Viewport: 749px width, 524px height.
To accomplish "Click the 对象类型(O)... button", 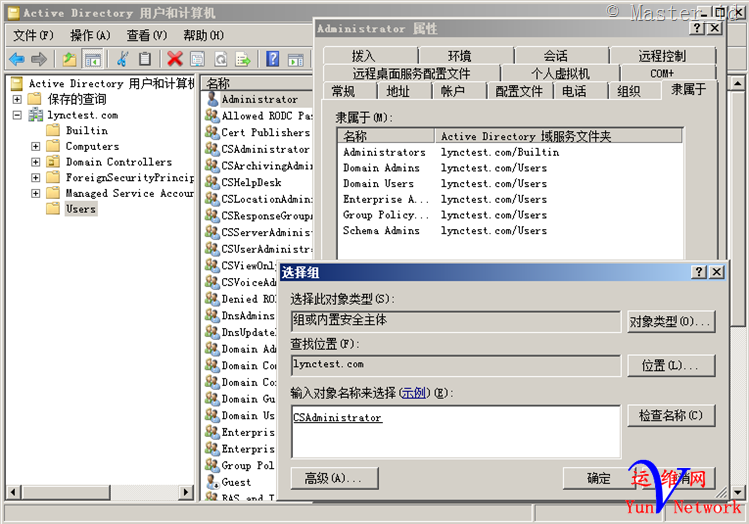I will coord(671,321).
